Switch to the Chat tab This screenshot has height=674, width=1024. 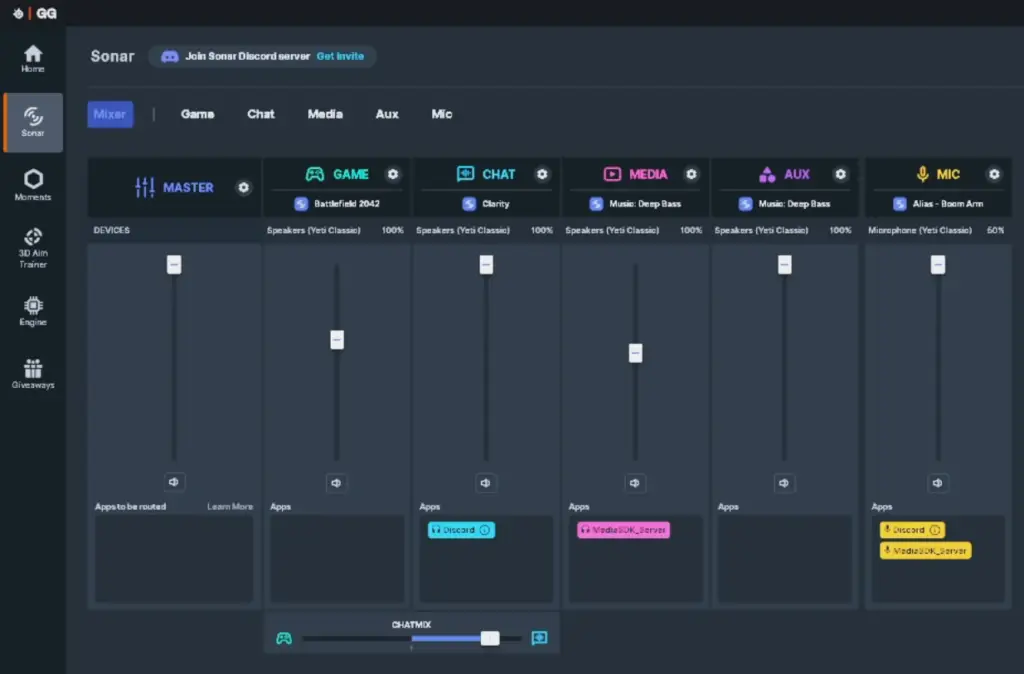(261, 114)
